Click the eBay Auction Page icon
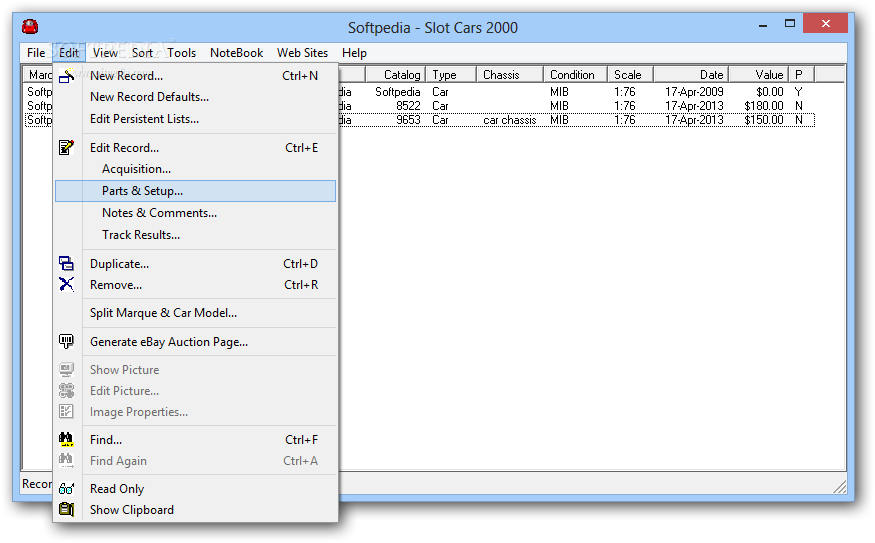Screen dimensions: 875x543 tap(66, 342)
